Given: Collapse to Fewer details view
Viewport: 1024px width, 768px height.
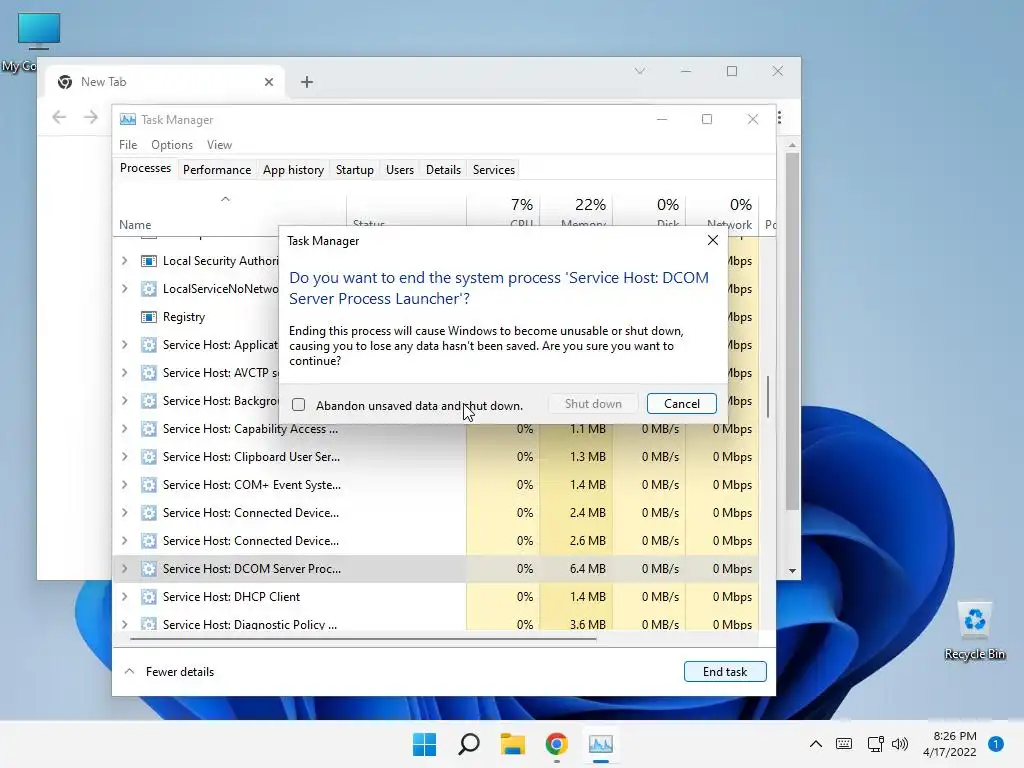Looking at the screenshot, I should click(169, 671).
